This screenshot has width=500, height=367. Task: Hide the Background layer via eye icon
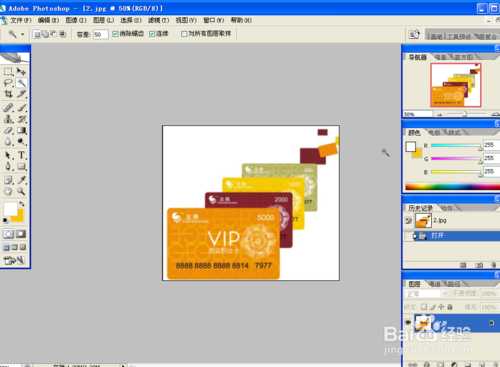pos(408,322)
